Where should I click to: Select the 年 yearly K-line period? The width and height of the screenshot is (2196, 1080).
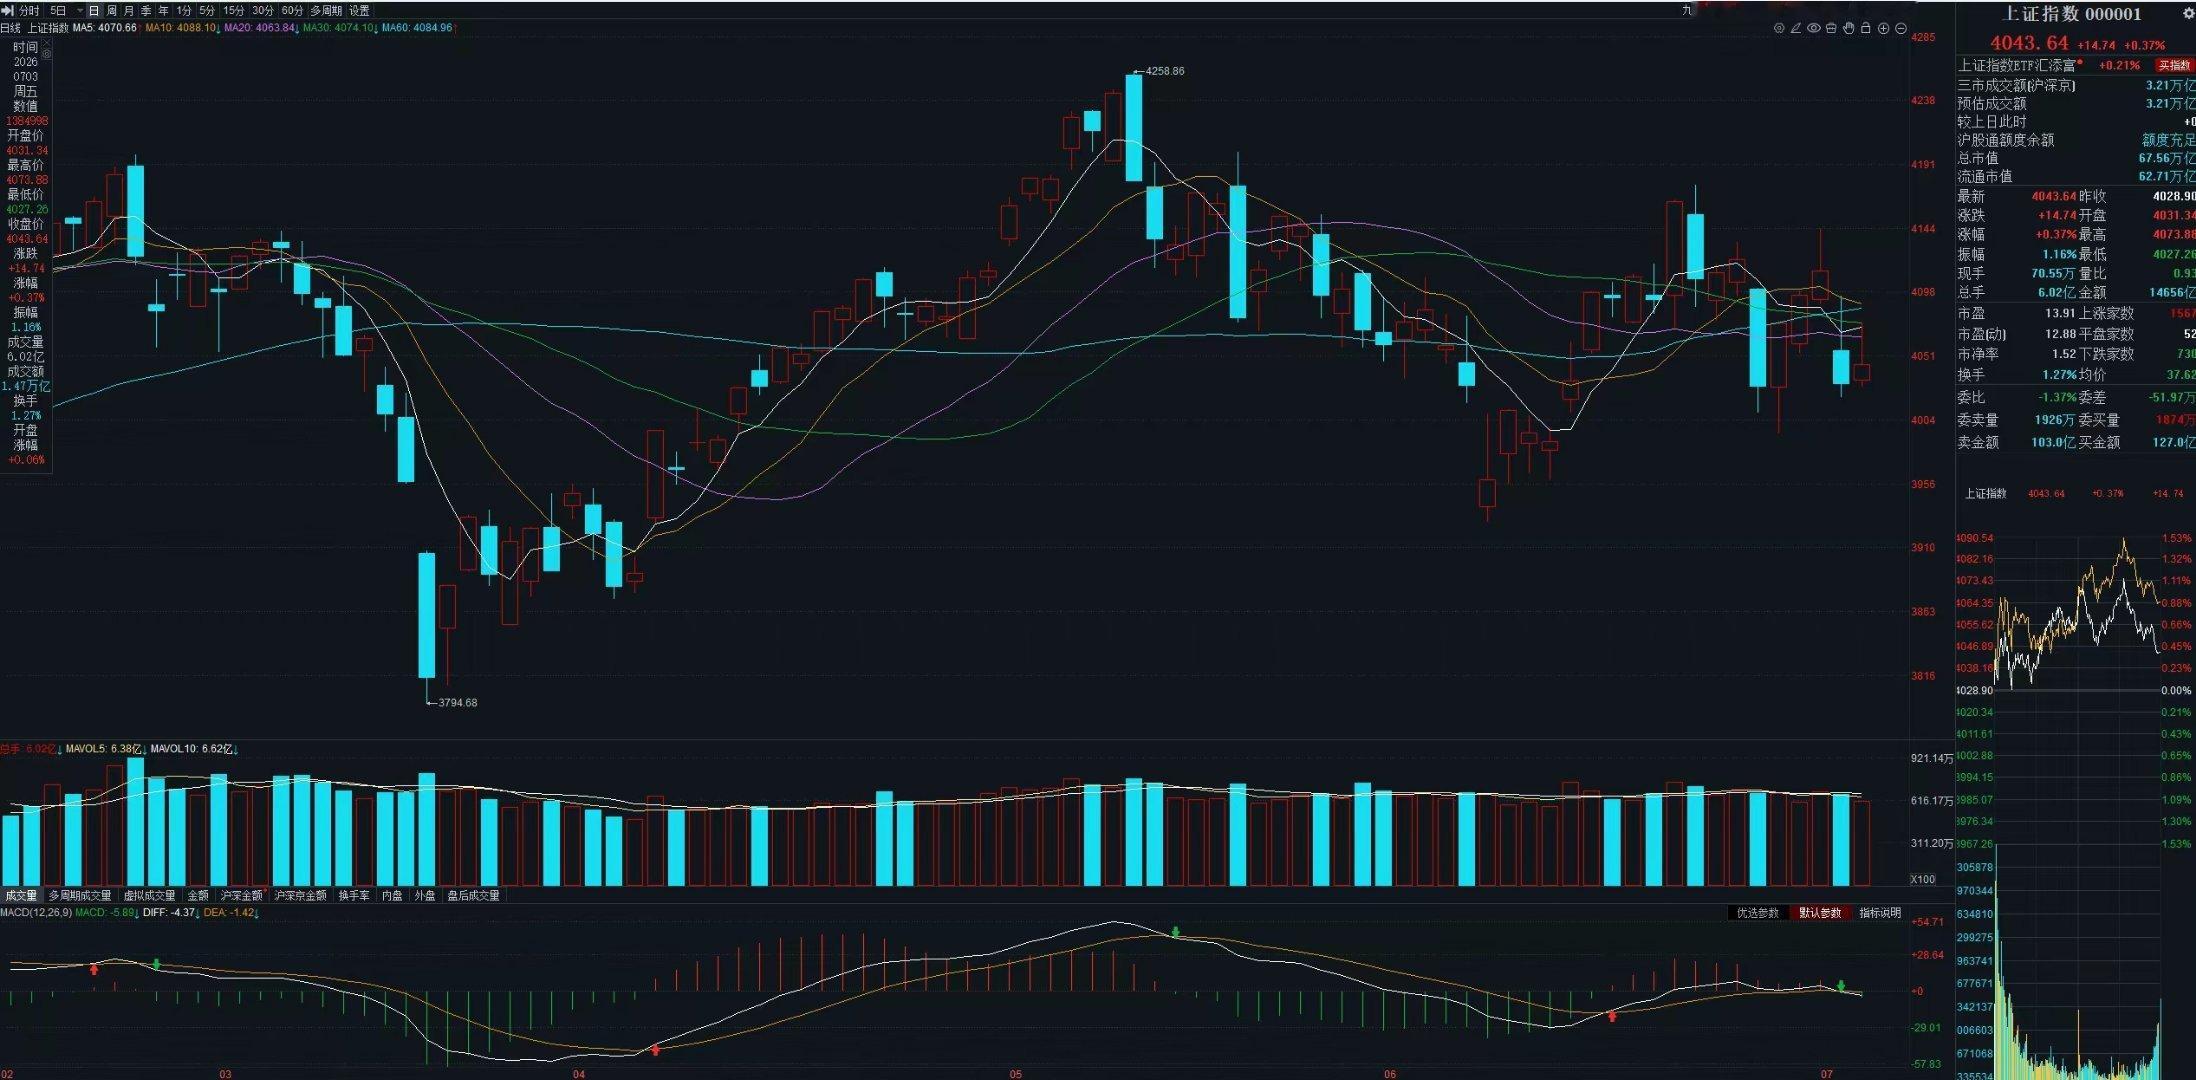pos(163,10)
